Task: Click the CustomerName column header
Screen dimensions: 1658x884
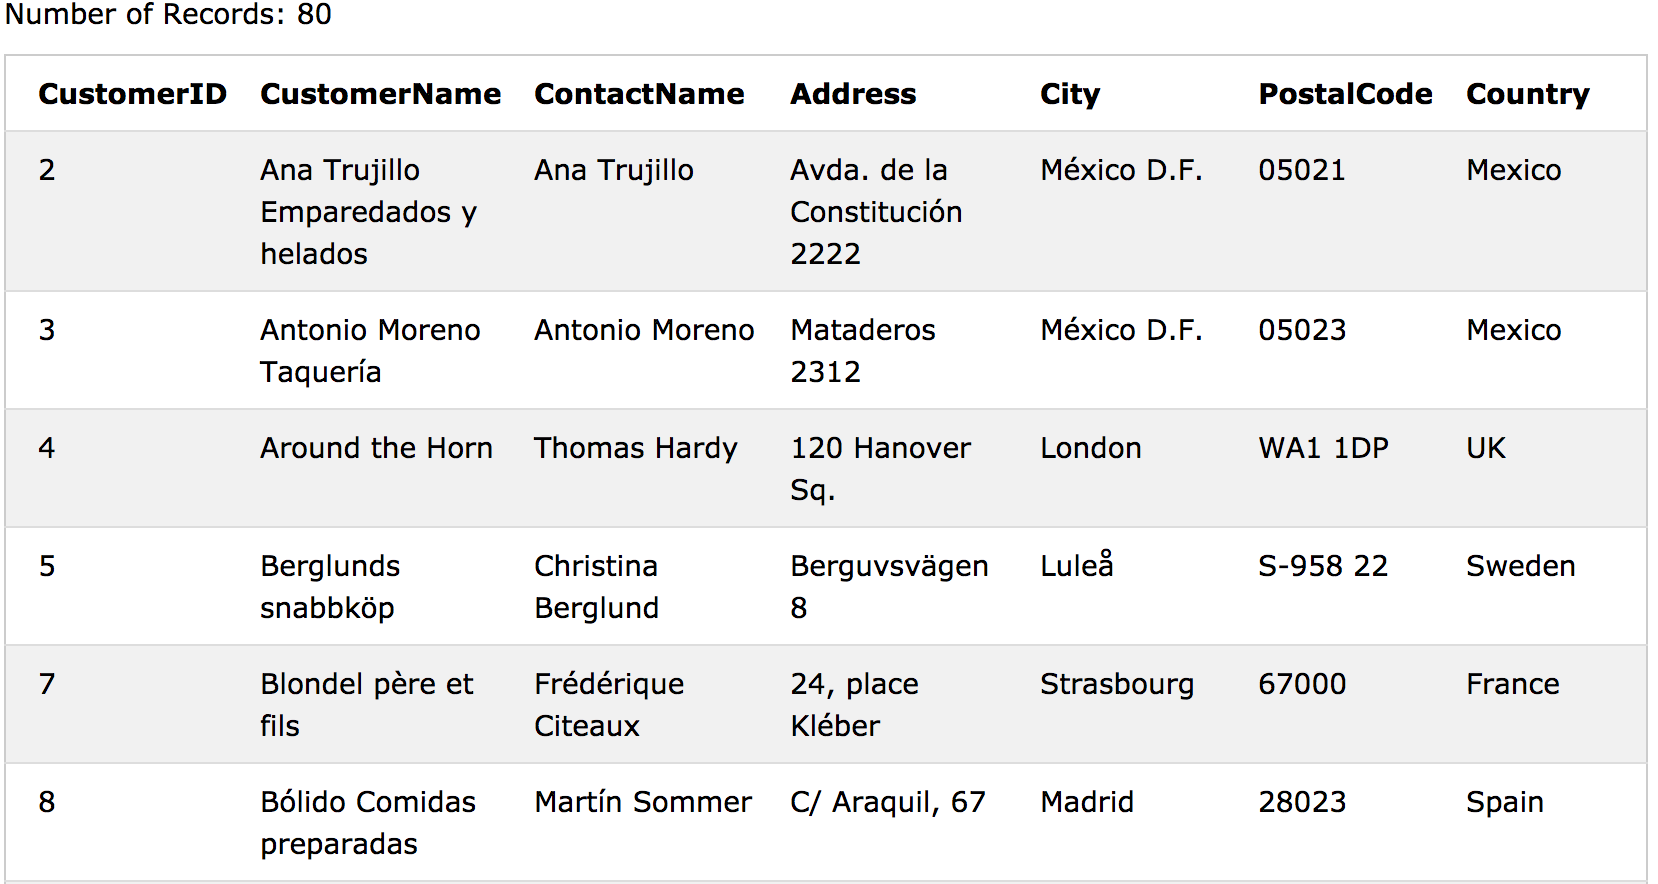Action: click(x=380, y=94)
